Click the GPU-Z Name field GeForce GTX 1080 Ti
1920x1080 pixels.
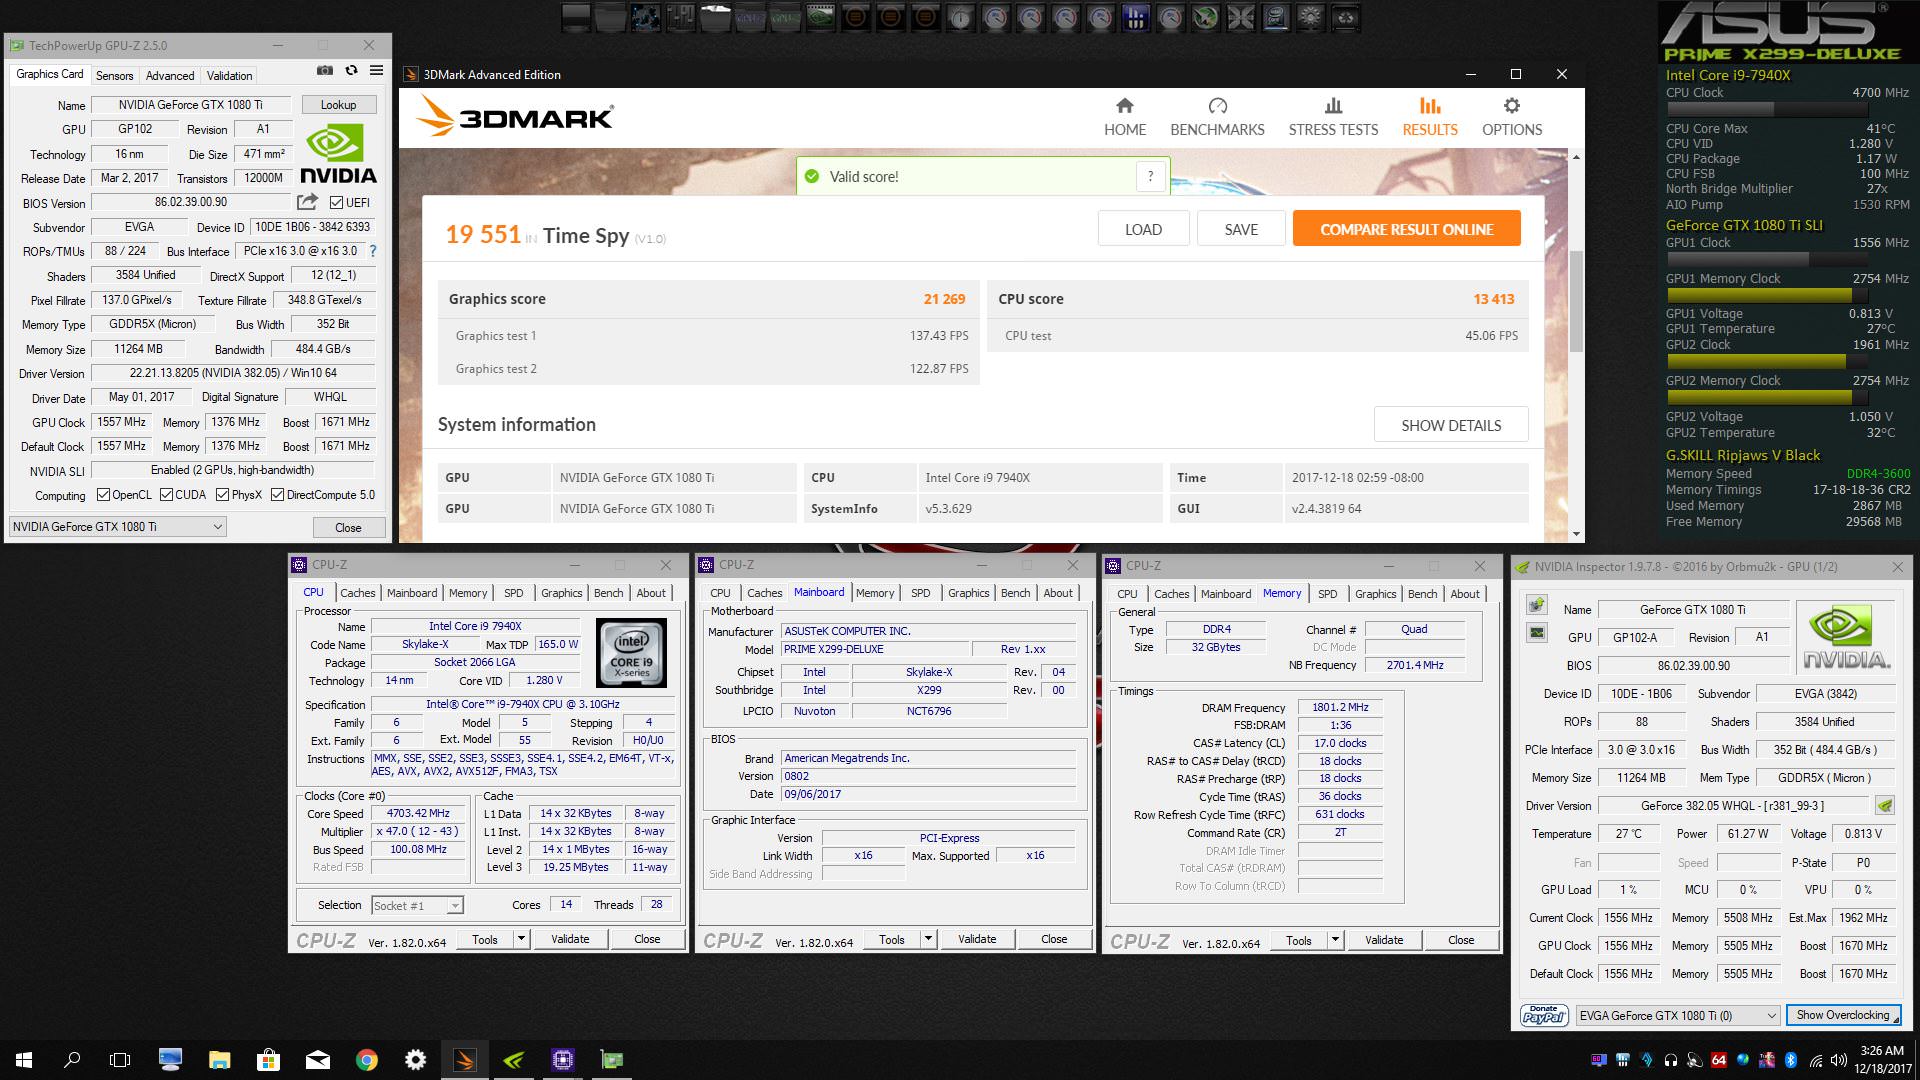click(x=191, y=104)
